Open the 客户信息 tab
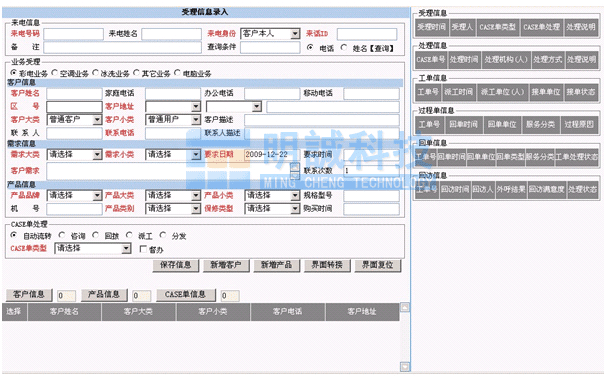604x376 pixels. (29, 295)
